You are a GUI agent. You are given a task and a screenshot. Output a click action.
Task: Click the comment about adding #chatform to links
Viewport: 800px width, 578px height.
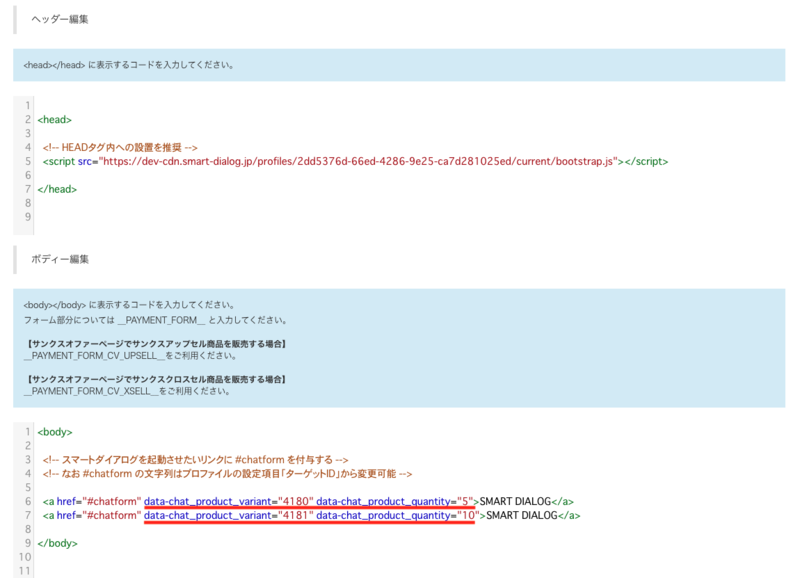click(x=195, y=460)
